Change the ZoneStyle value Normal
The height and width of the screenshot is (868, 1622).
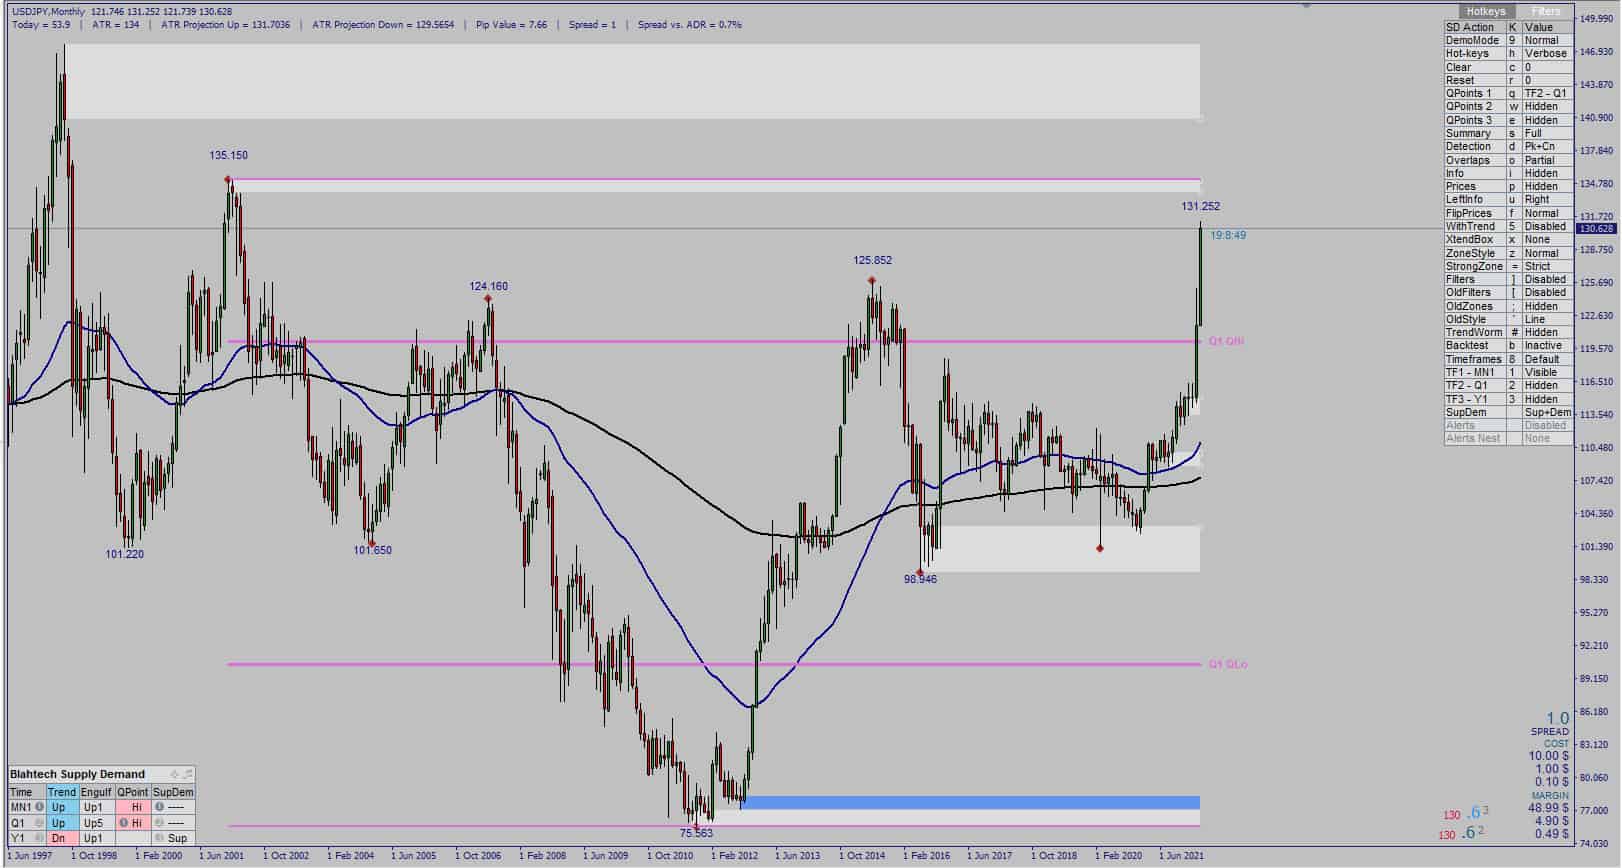pyautogui.click(x=1546, y=253)
